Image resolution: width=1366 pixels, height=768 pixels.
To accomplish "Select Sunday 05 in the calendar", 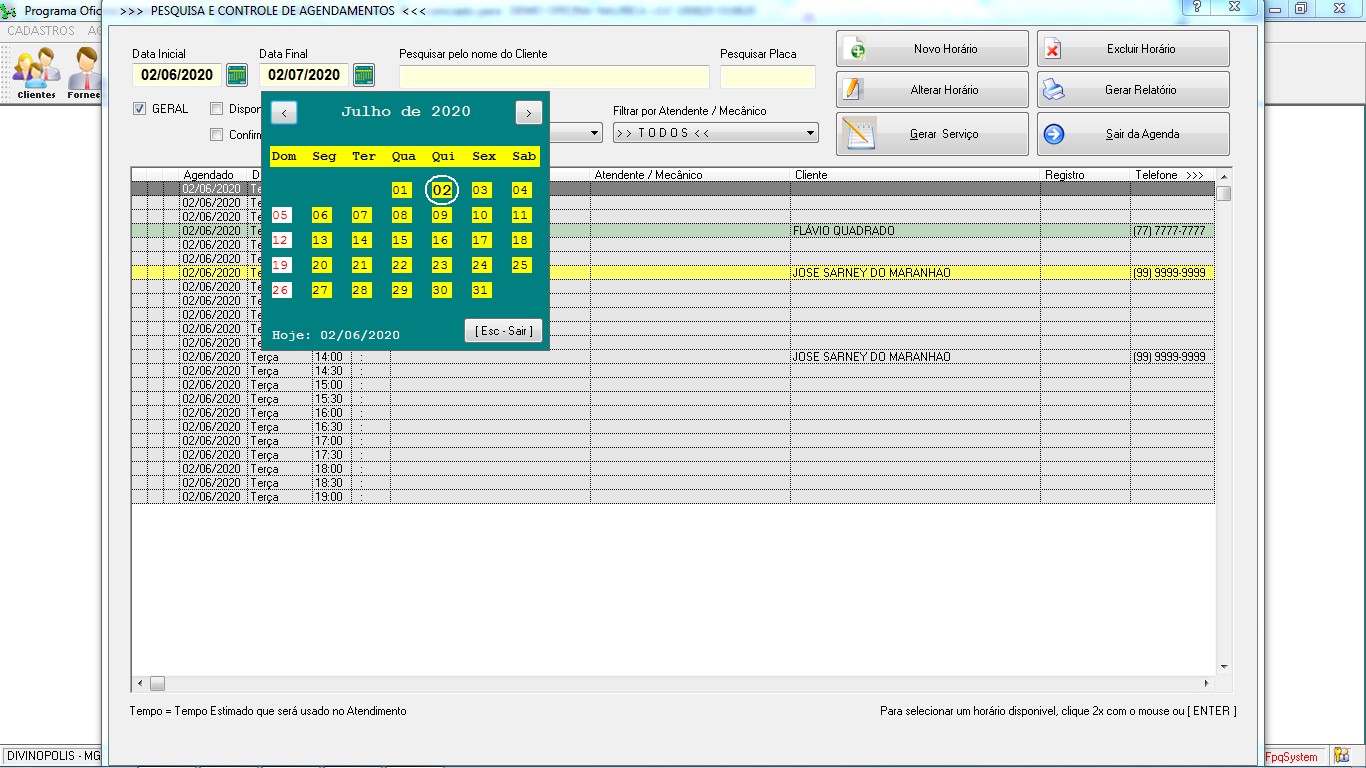I will click(281, 215).
